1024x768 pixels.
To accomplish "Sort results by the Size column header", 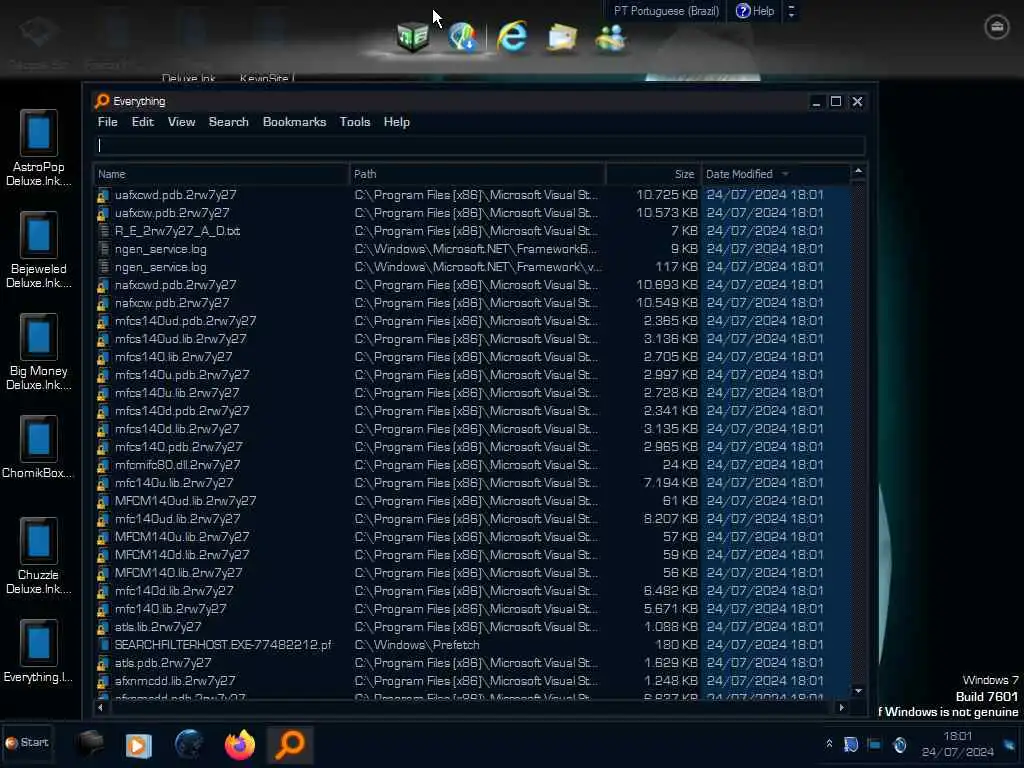I will point(653,174).
